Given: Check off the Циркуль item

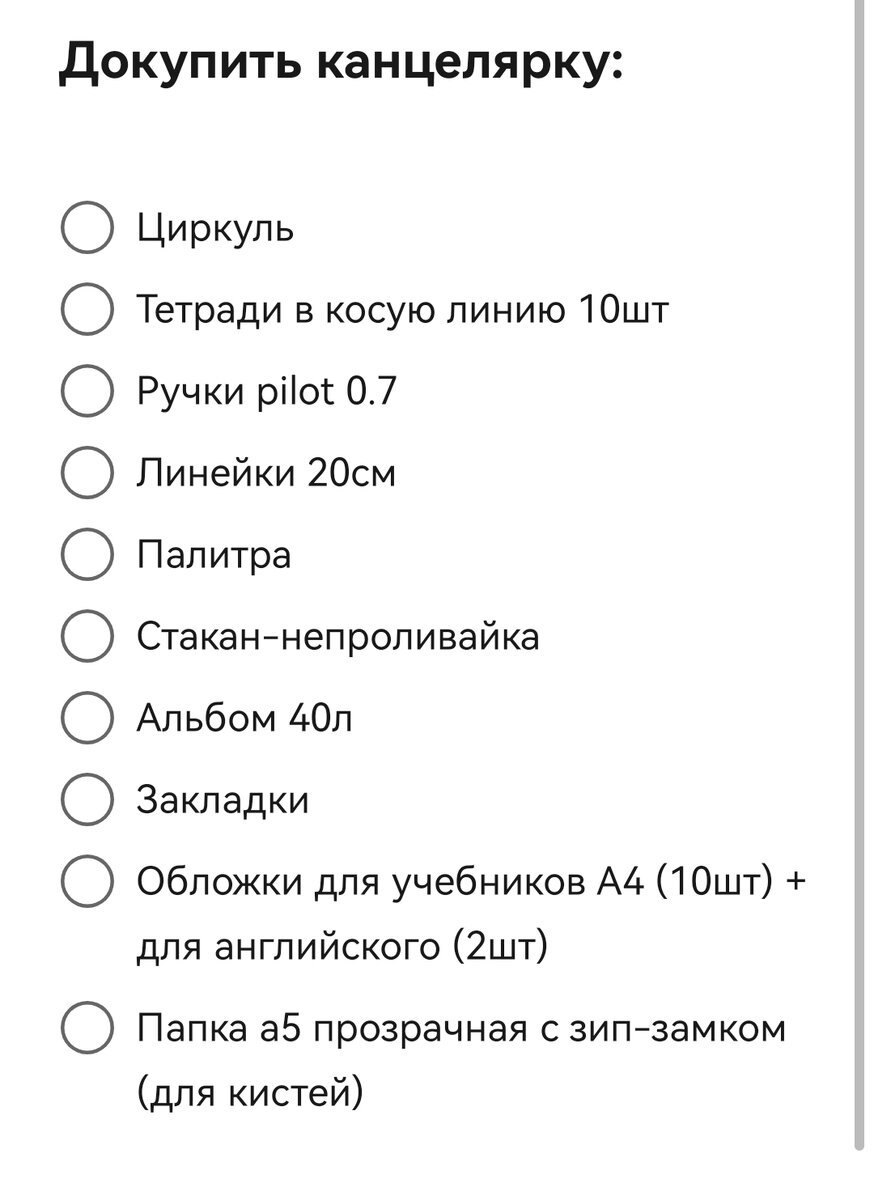Looking at the screenshot, I should pos(87,229).
